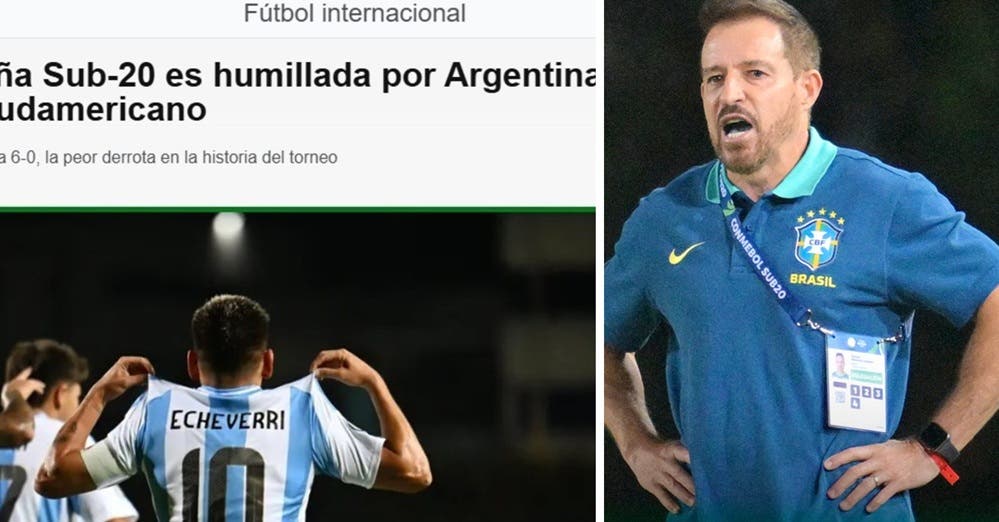This screenshot has width=999, height=522.
Task: Click the red wristband below the smartwatch
Action: point(944,467)
